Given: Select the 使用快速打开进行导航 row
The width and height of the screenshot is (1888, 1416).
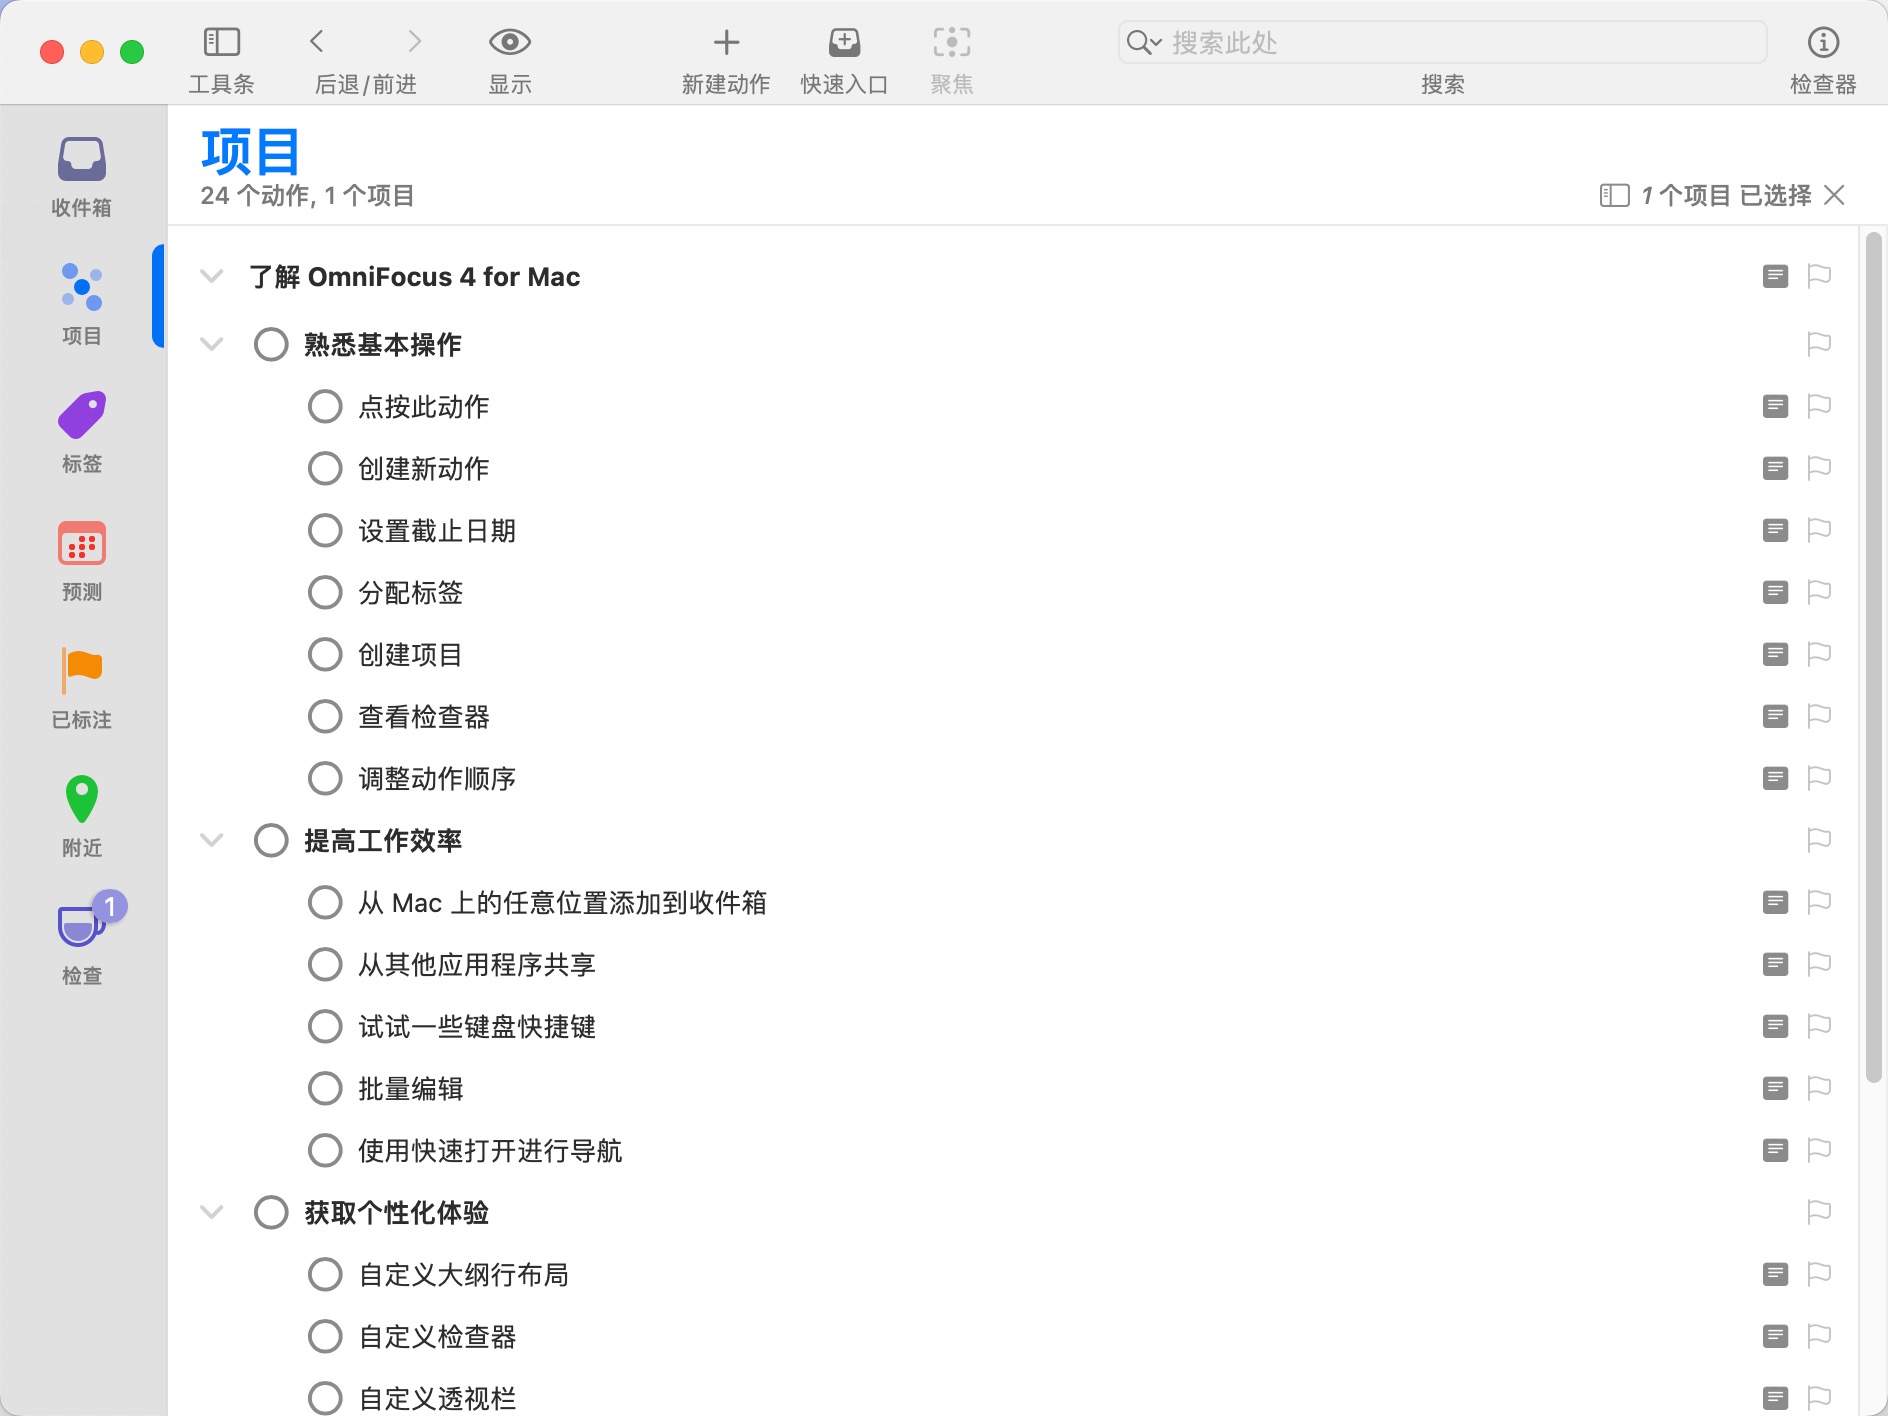Looking at the screenshot, I should 1014,1150.
